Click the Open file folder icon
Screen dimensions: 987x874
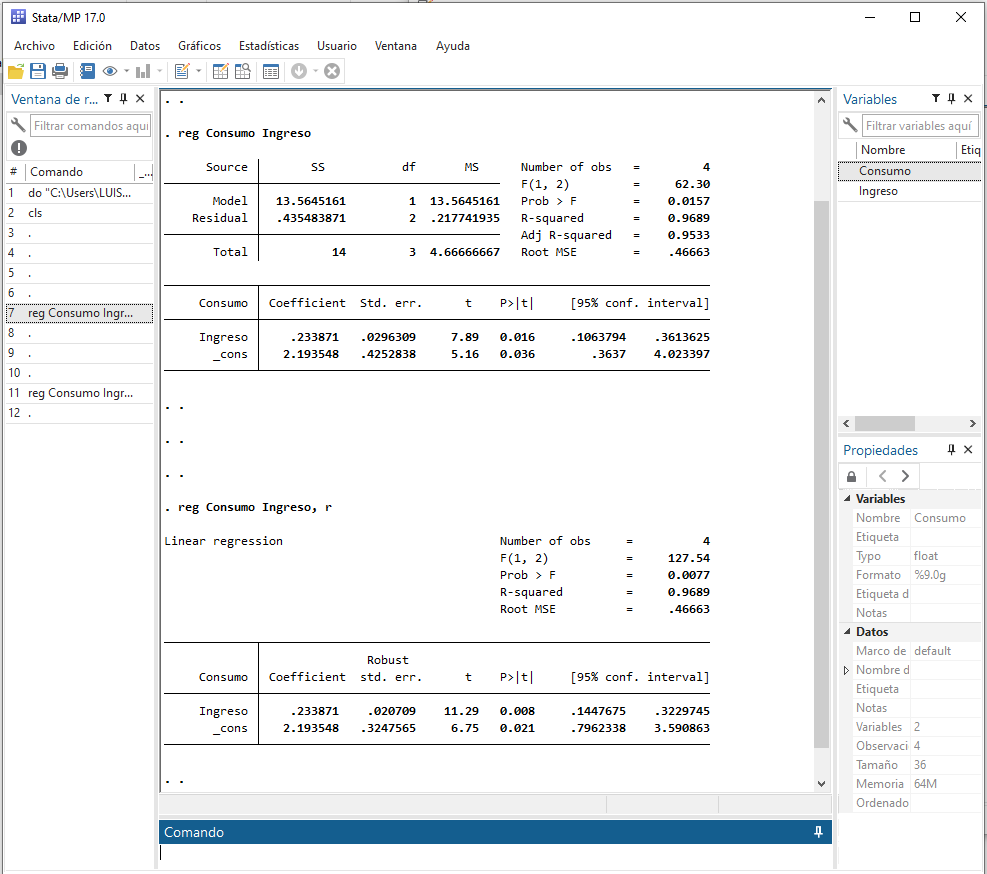coord(16,71)
